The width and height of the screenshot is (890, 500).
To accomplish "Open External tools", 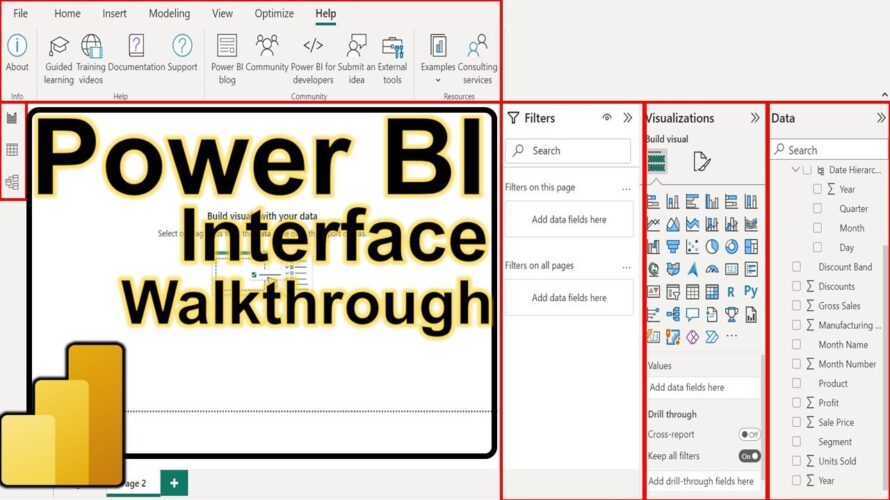I will point(392,60).
